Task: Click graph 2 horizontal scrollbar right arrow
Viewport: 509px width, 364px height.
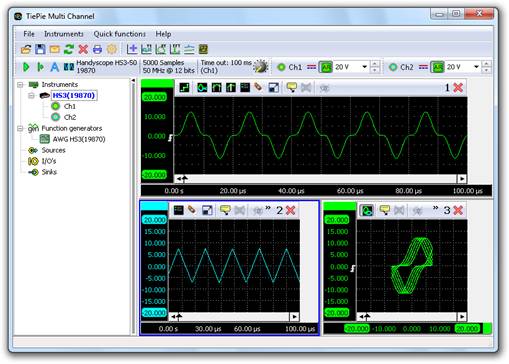Action: (294, 316)
